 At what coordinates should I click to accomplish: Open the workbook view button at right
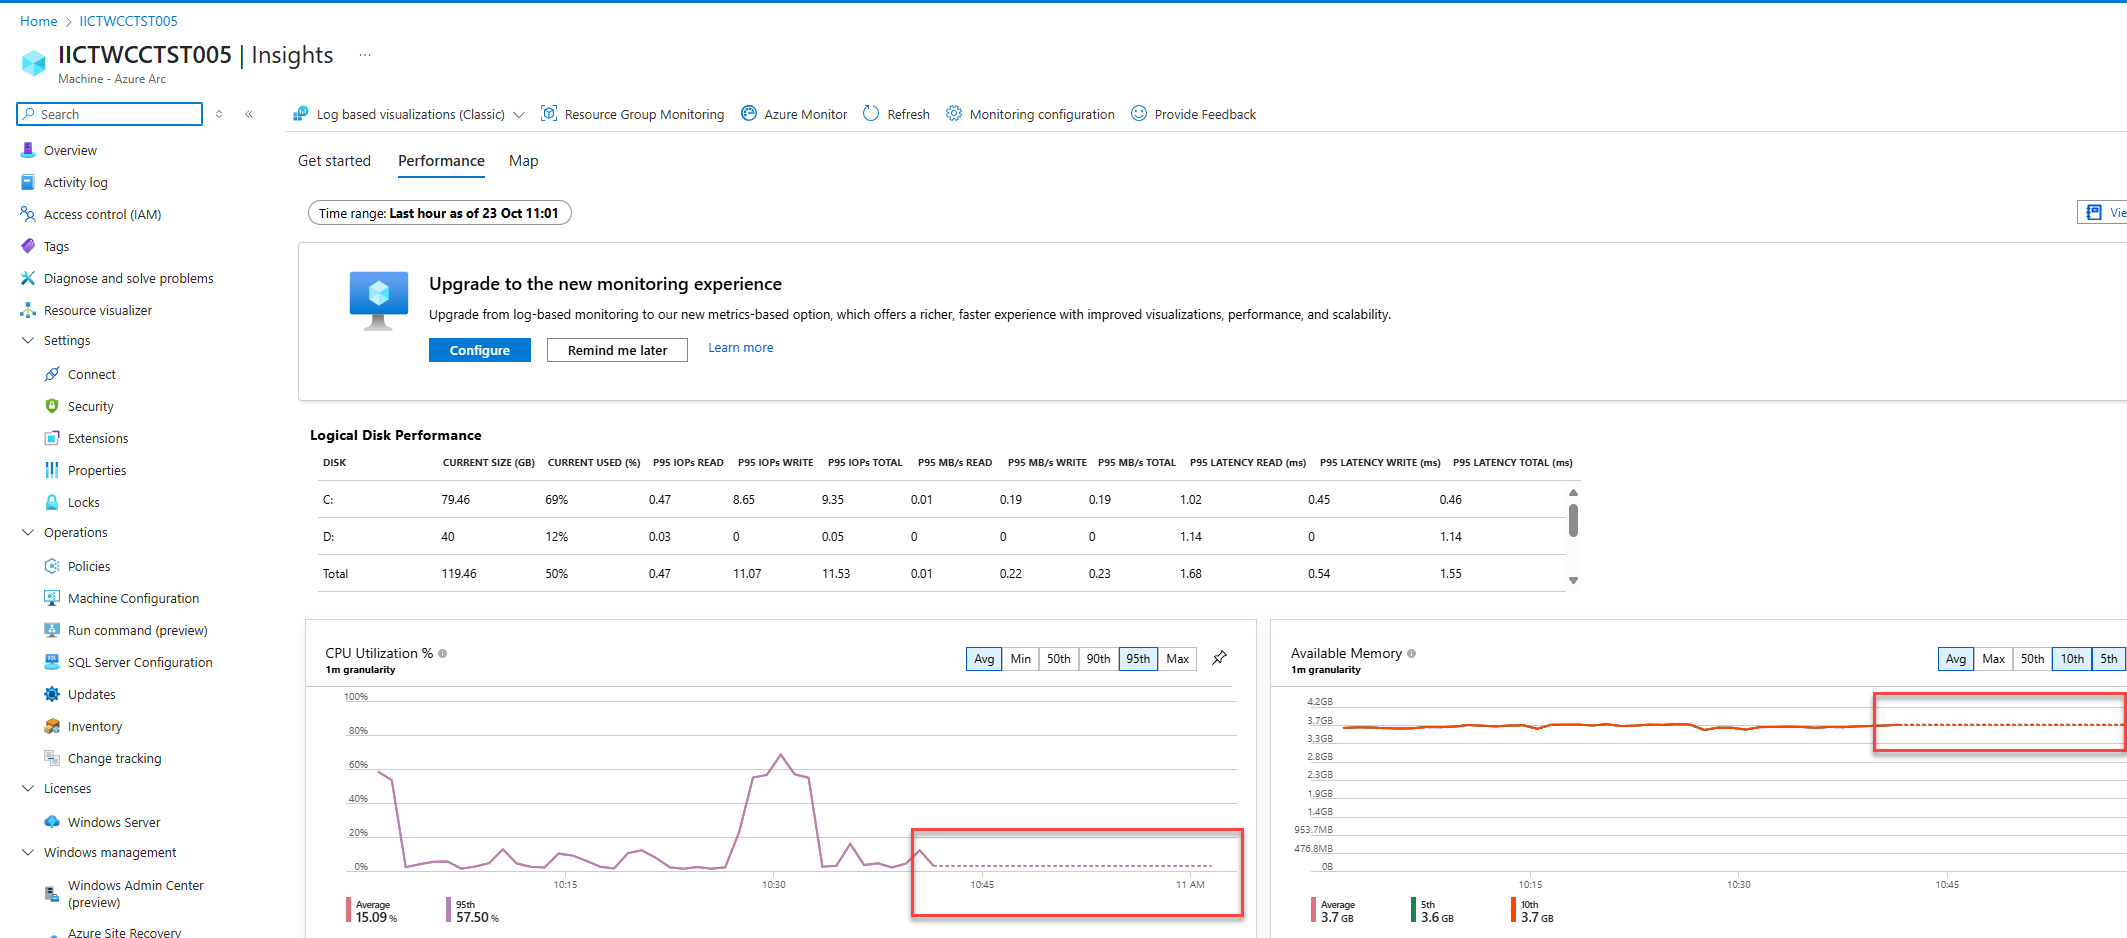click(2102, 212)
